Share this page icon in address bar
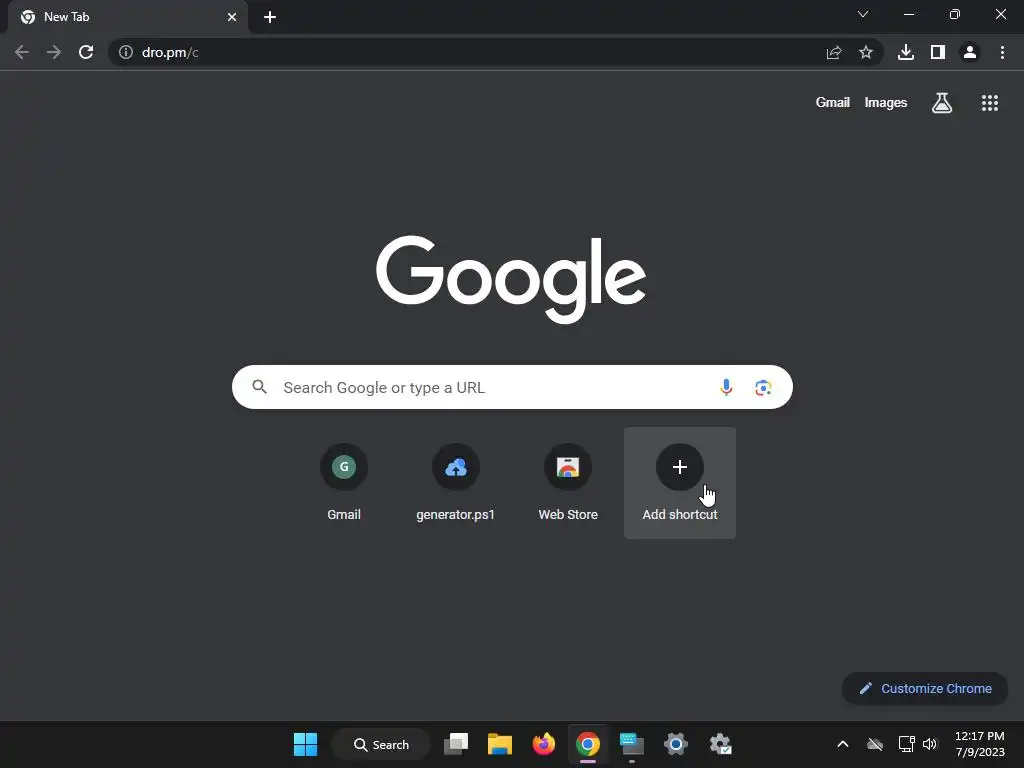 click(834, 52)
